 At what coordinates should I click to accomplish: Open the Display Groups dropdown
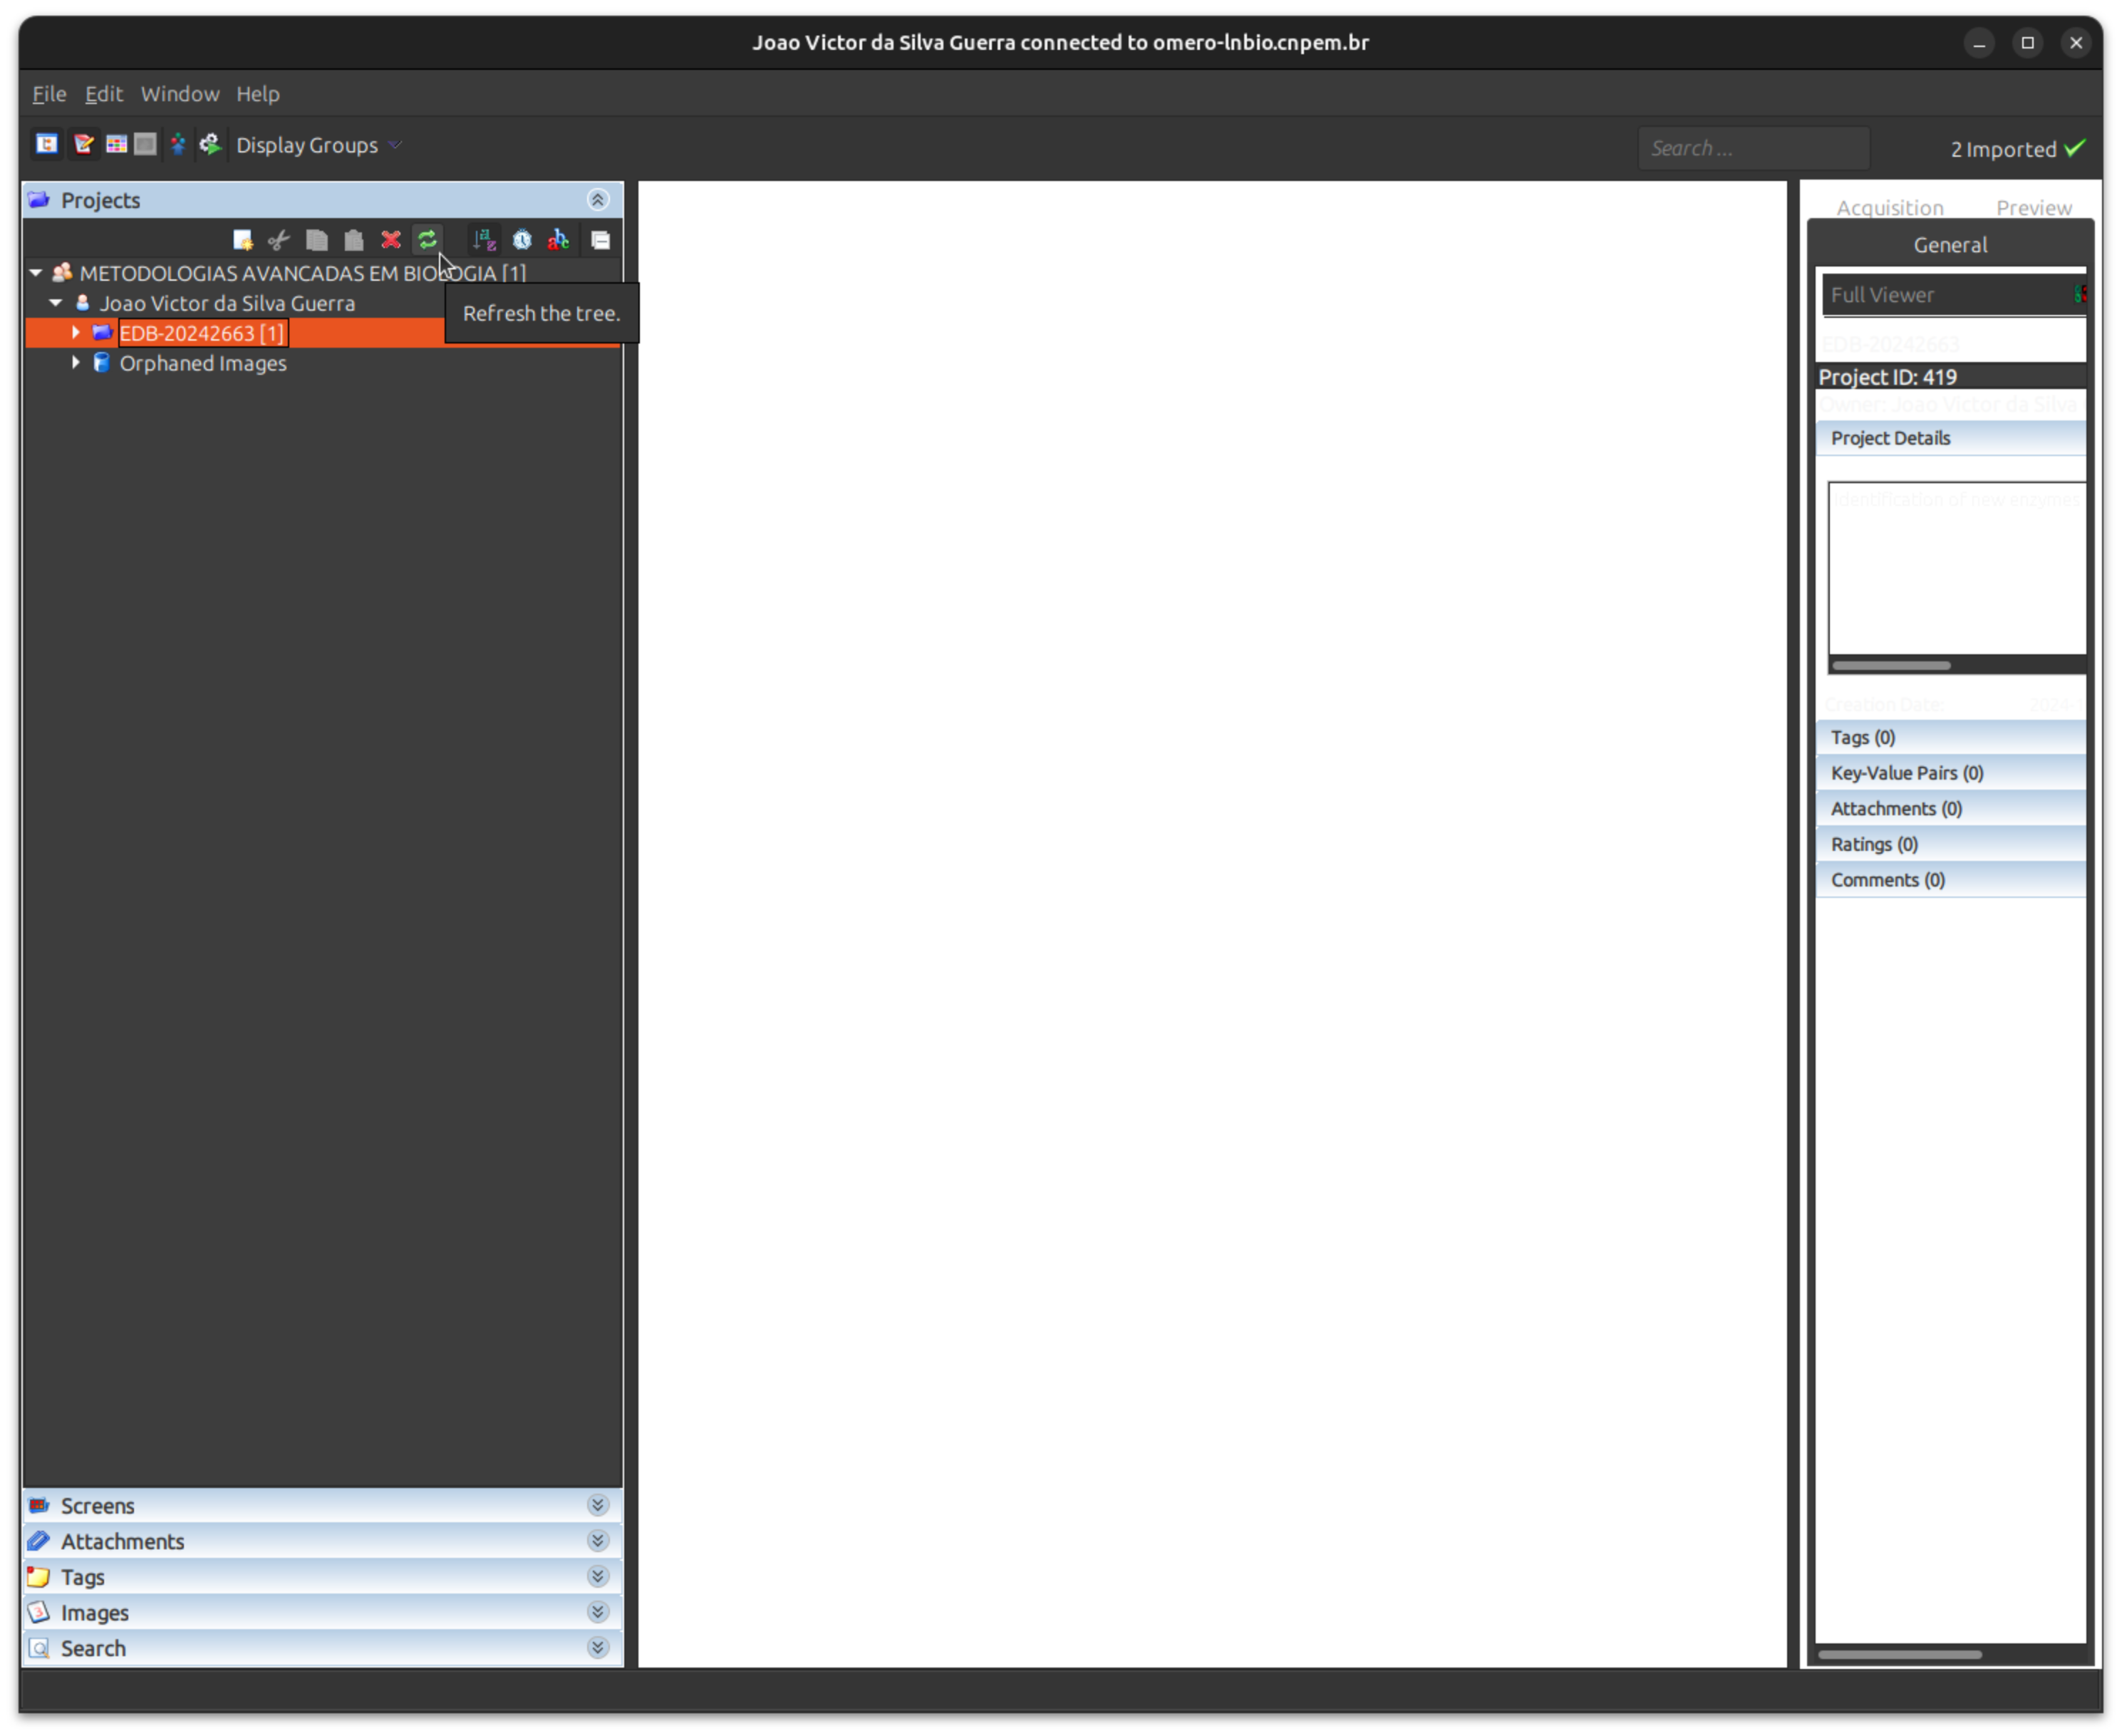coord(318,145)
